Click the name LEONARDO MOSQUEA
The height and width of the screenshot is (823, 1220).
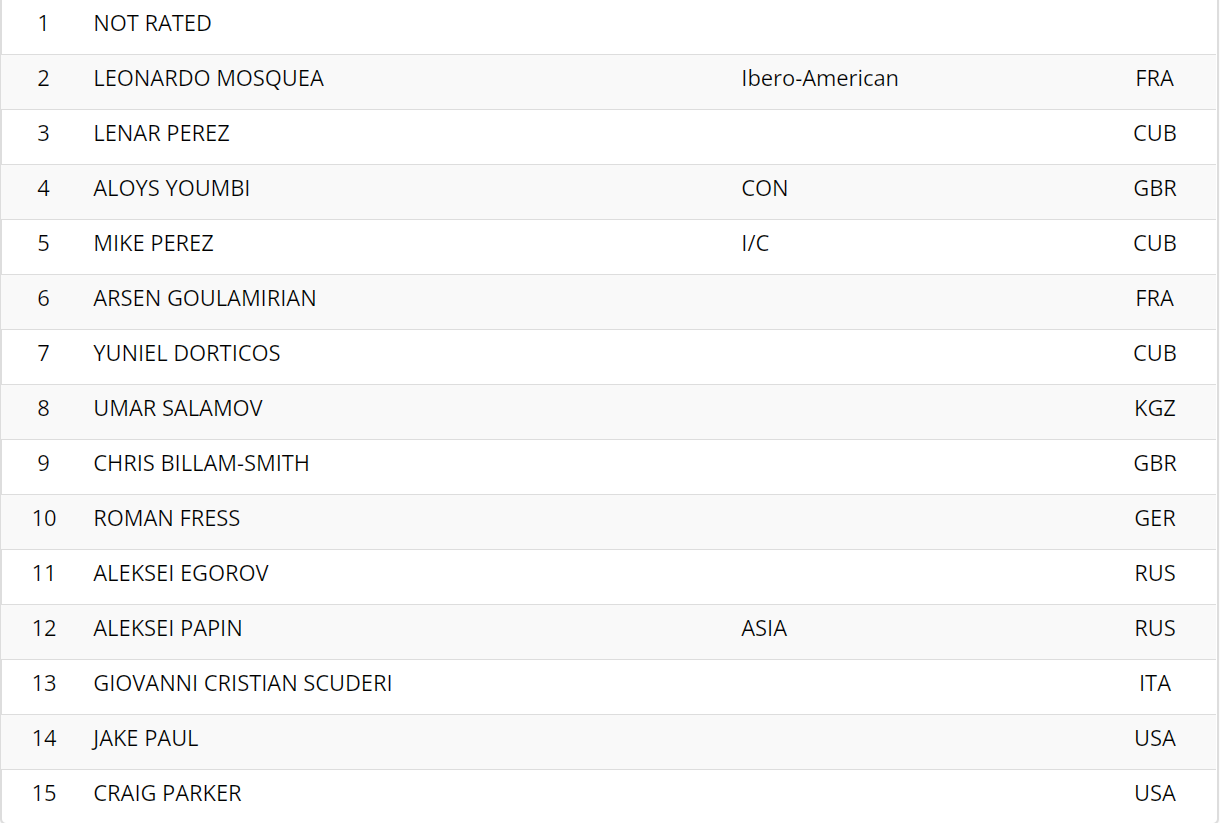click(x=208, y=78)
